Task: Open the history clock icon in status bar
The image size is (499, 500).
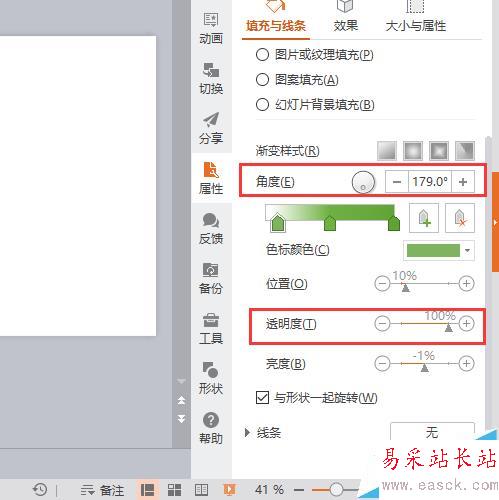Action: 40,490
